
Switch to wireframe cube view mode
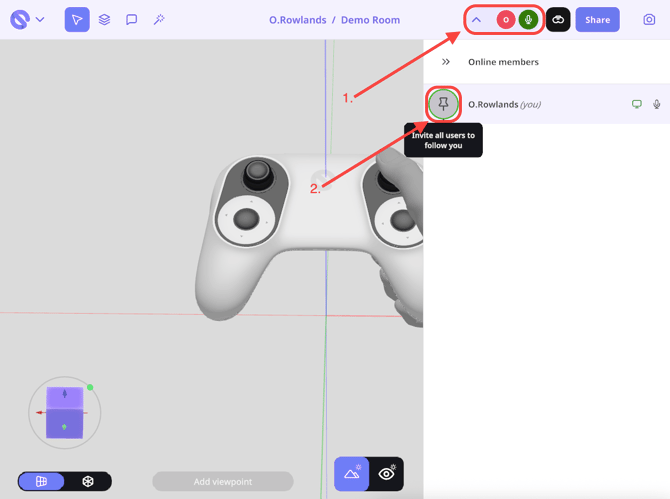[x=88, y=481]
